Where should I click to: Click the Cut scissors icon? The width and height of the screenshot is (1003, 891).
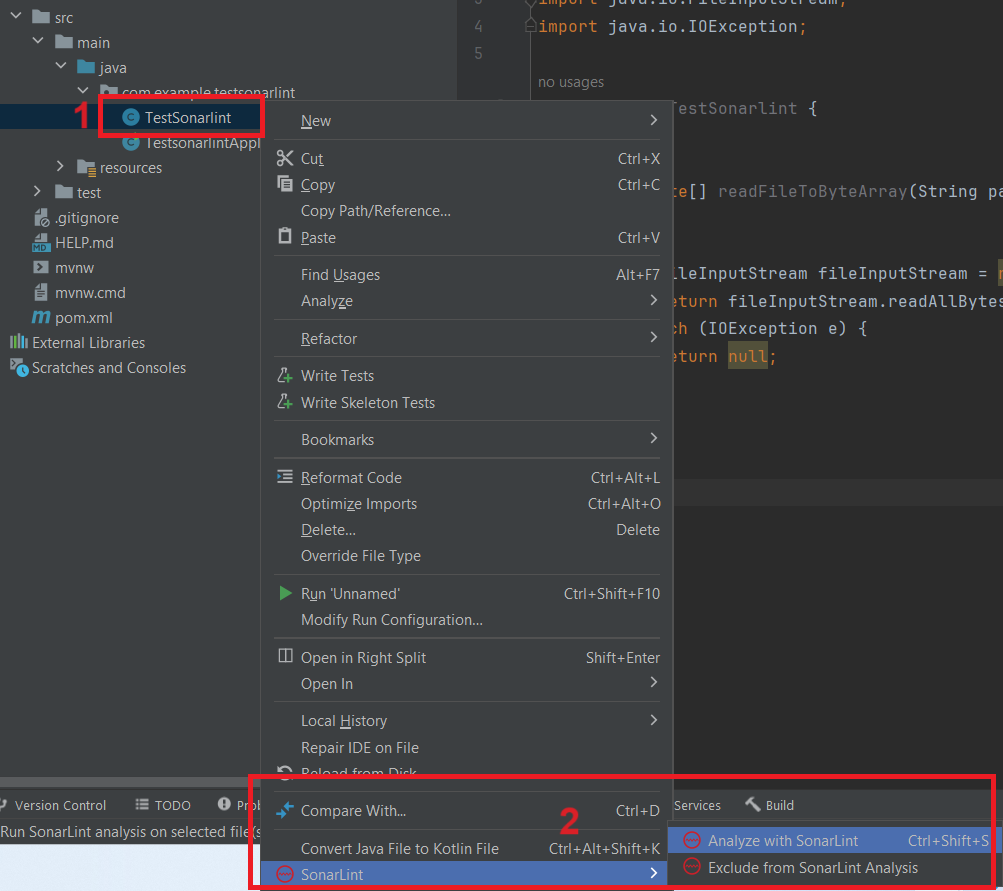(x=285, y=158)
